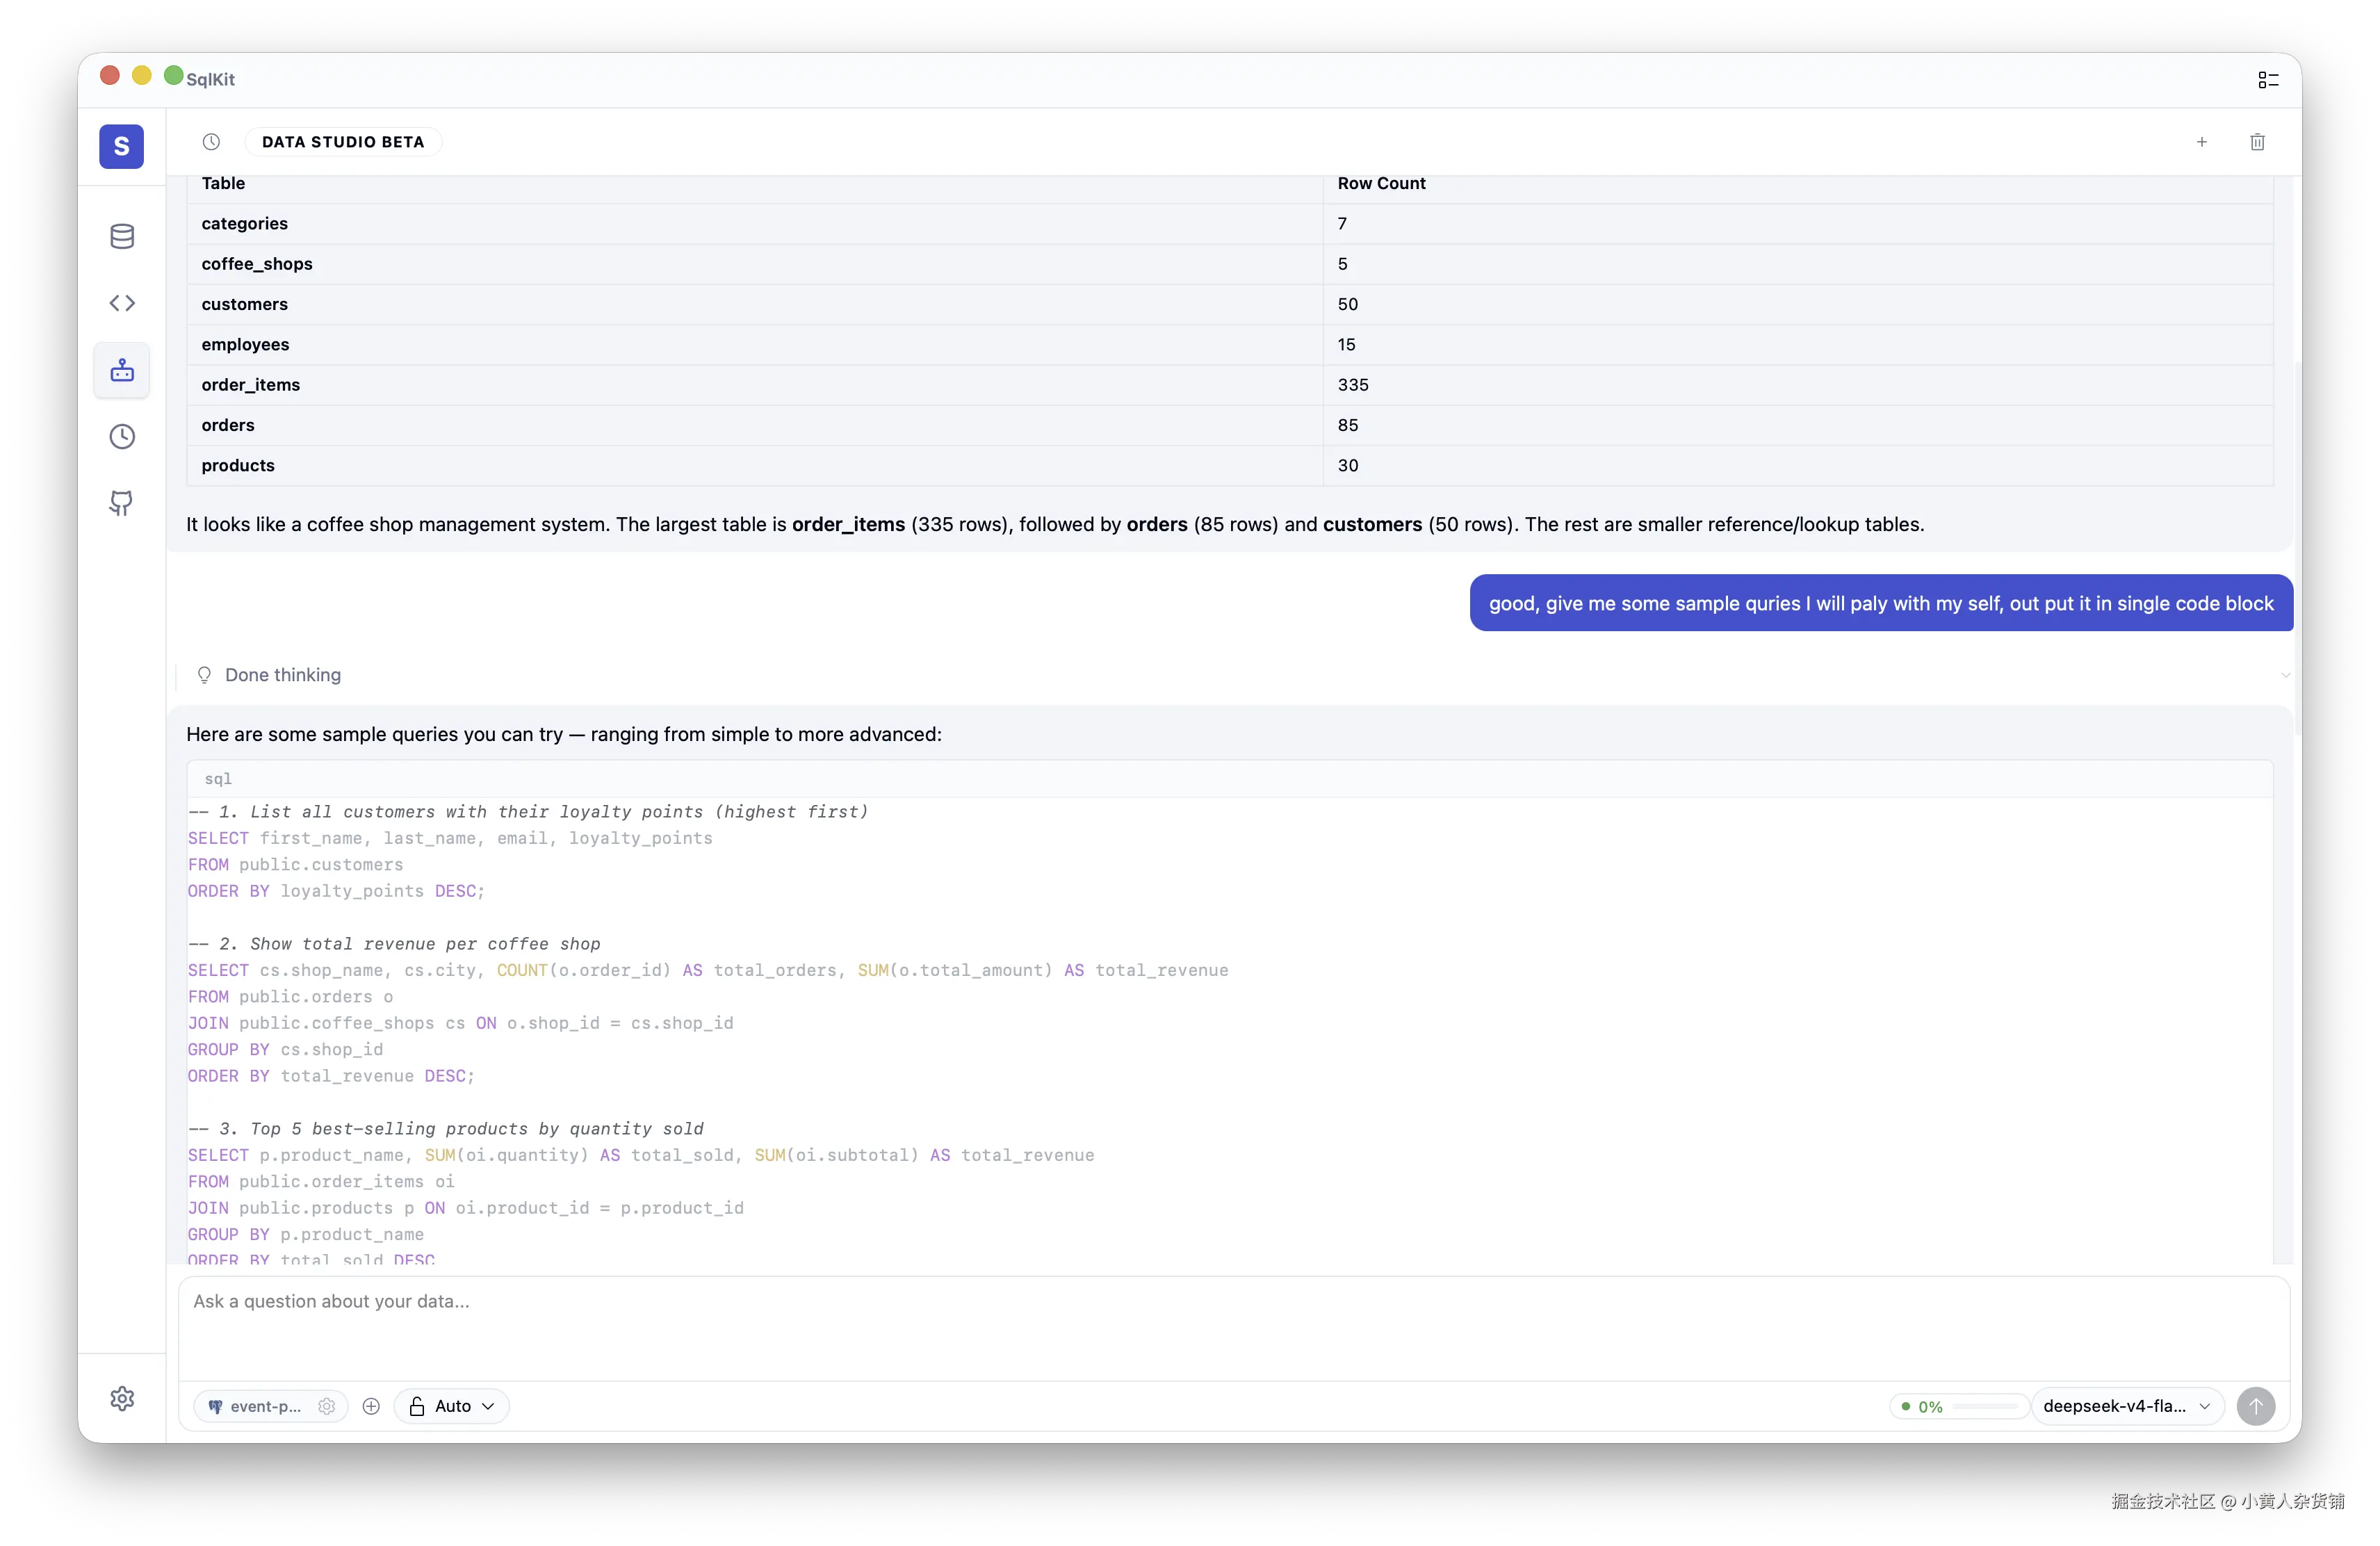Image resolution: width=2380 pixels, height=1546 pixels.
Task: Click 'FROM public.customers' code line
Action: pos(296,865)
